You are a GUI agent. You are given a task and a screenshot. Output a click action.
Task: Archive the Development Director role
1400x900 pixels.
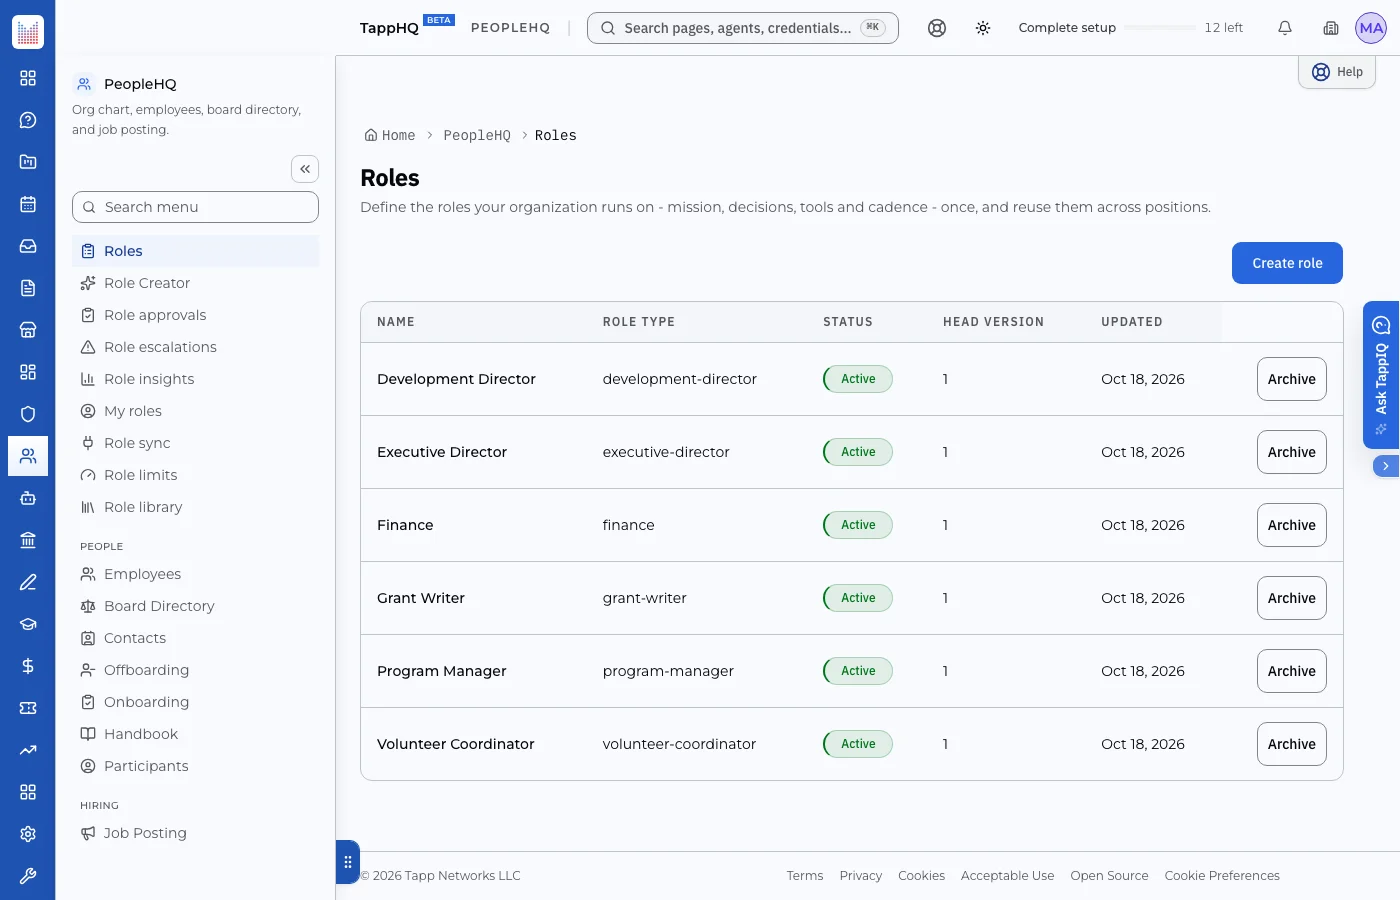coord(1292,379)
